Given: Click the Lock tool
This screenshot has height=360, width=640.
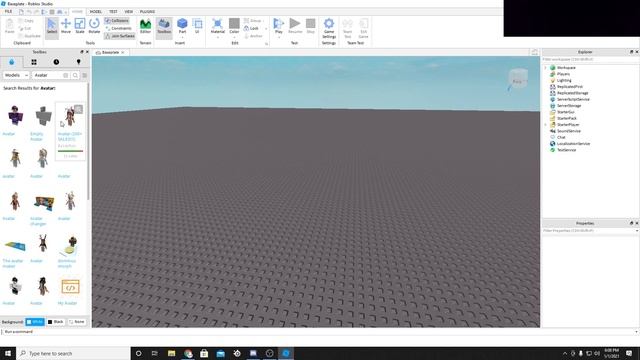Looking at the screenshot, I should [251, 28].
